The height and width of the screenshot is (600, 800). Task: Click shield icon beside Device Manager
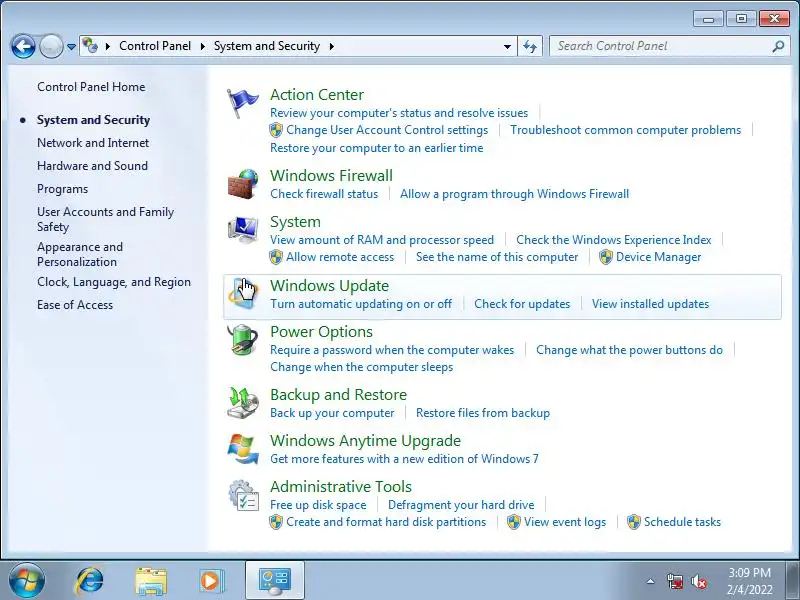pos(606,257)
